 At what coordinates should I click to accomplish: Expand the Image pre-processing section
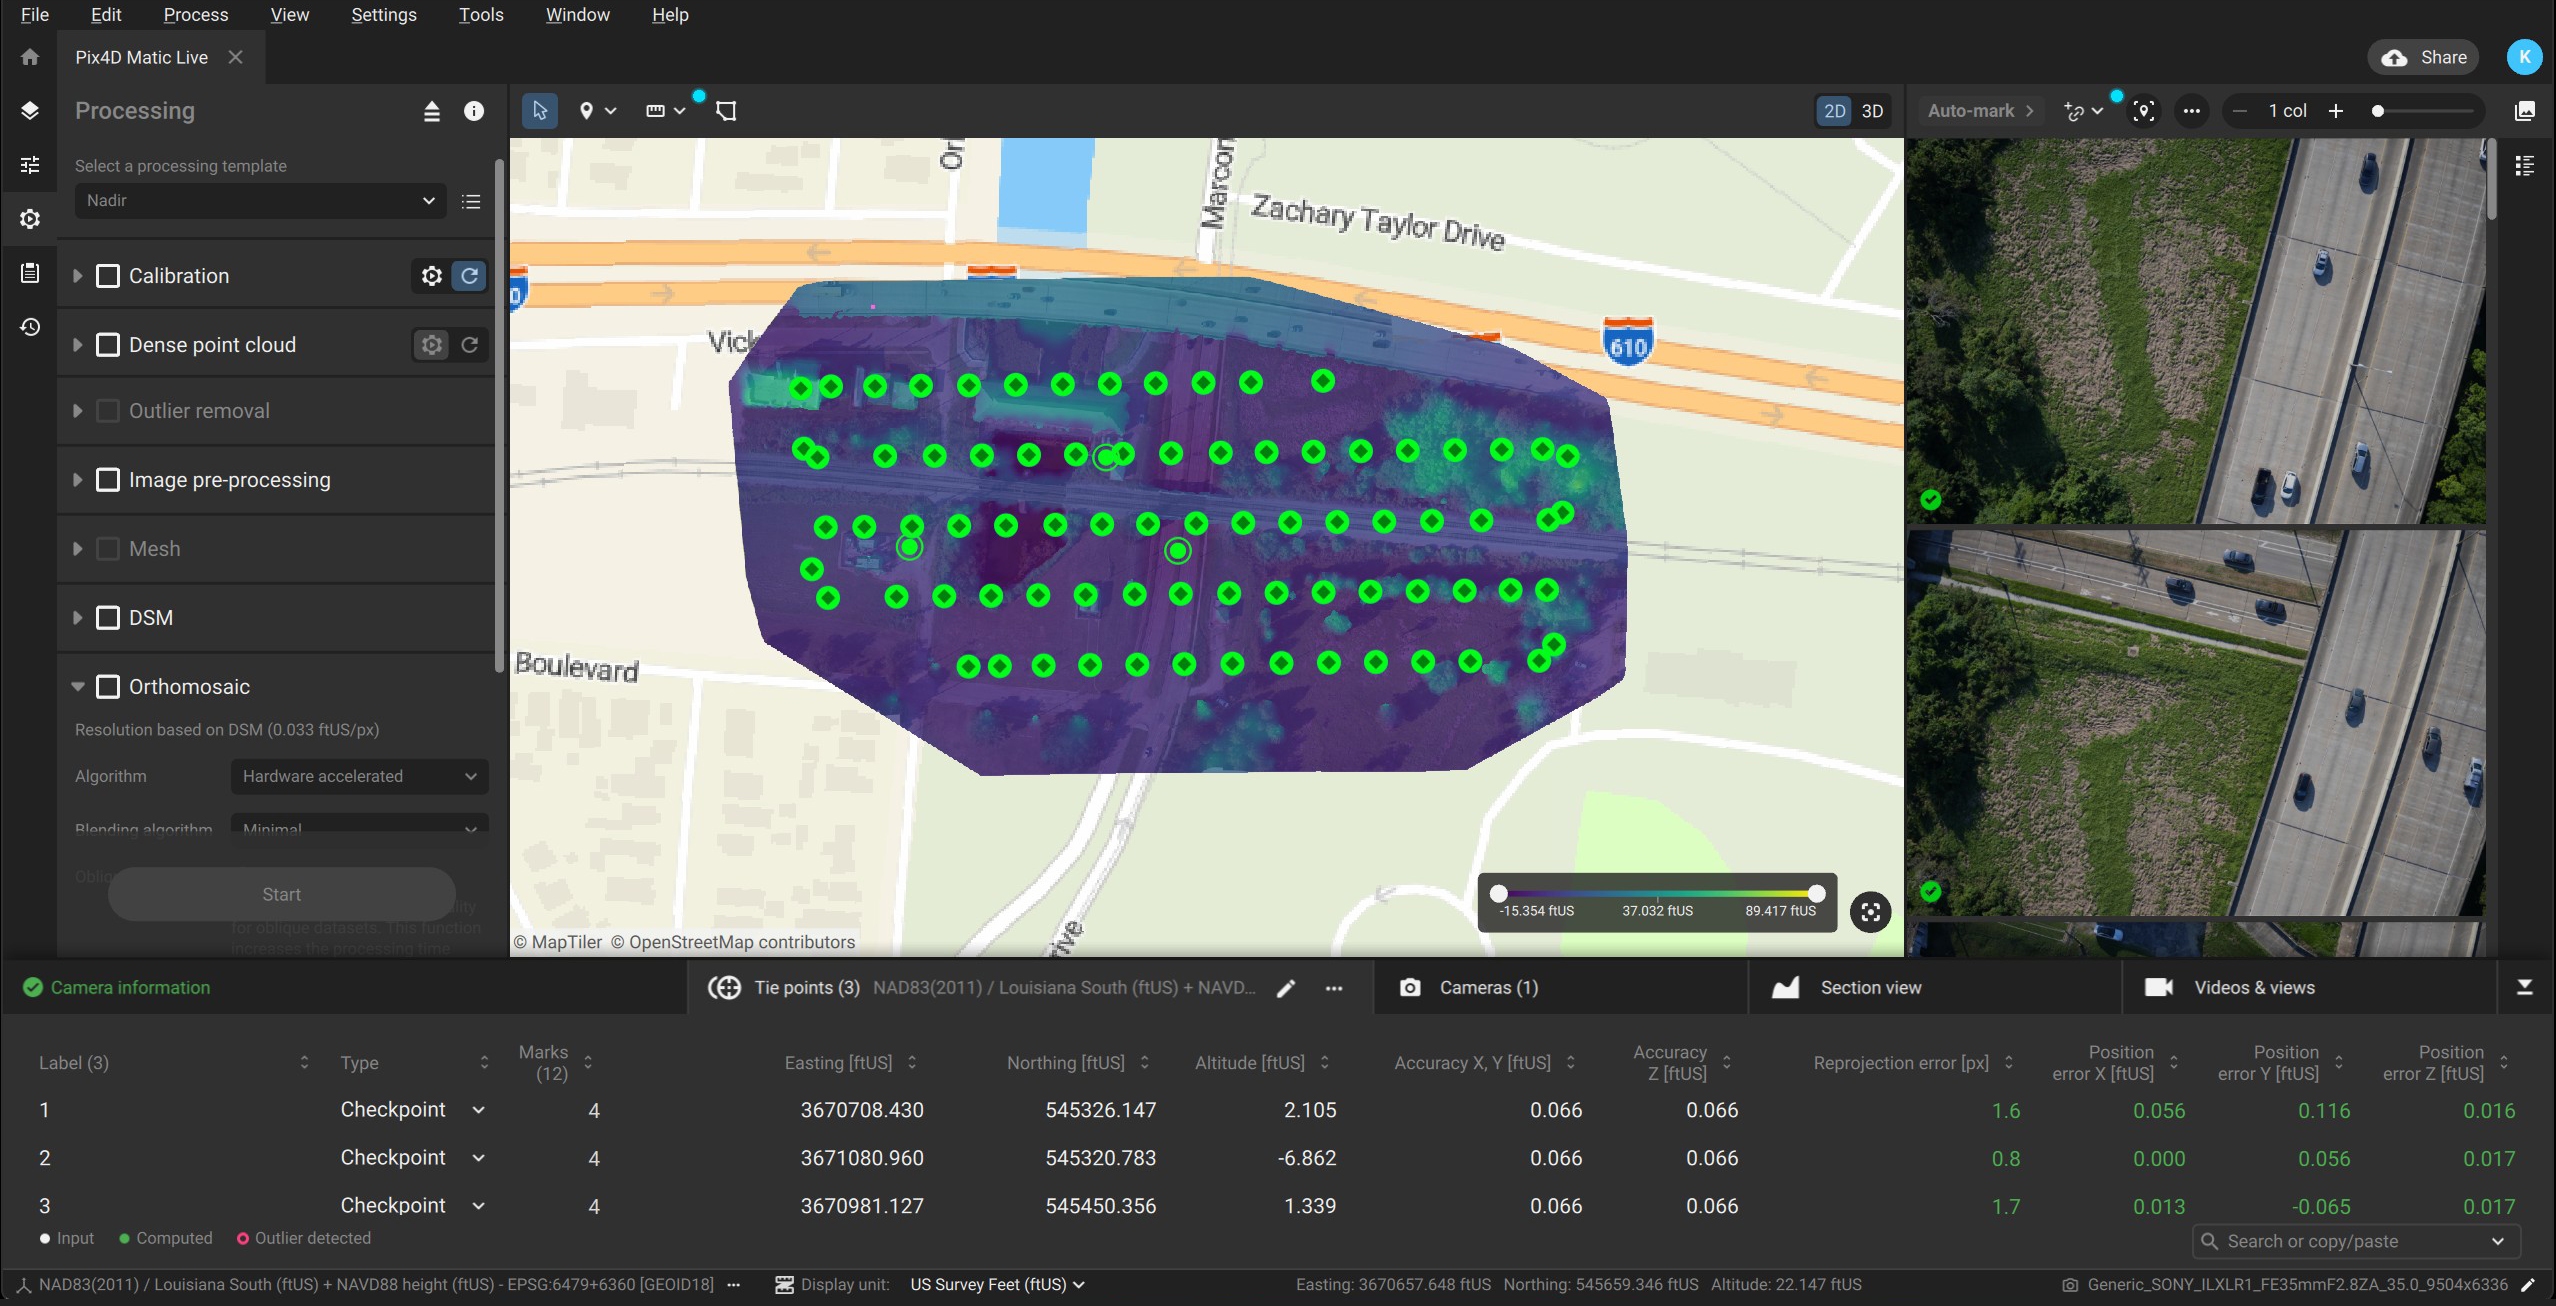(77, 480)
